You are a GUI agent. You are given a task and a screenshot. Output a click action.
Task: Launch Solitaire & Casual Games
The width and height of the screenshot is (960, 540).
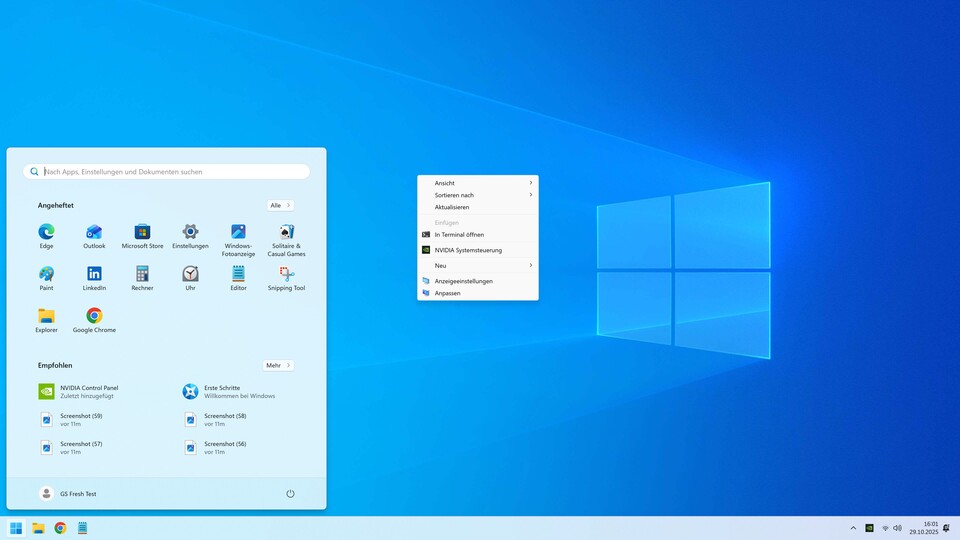click(286, 239)
